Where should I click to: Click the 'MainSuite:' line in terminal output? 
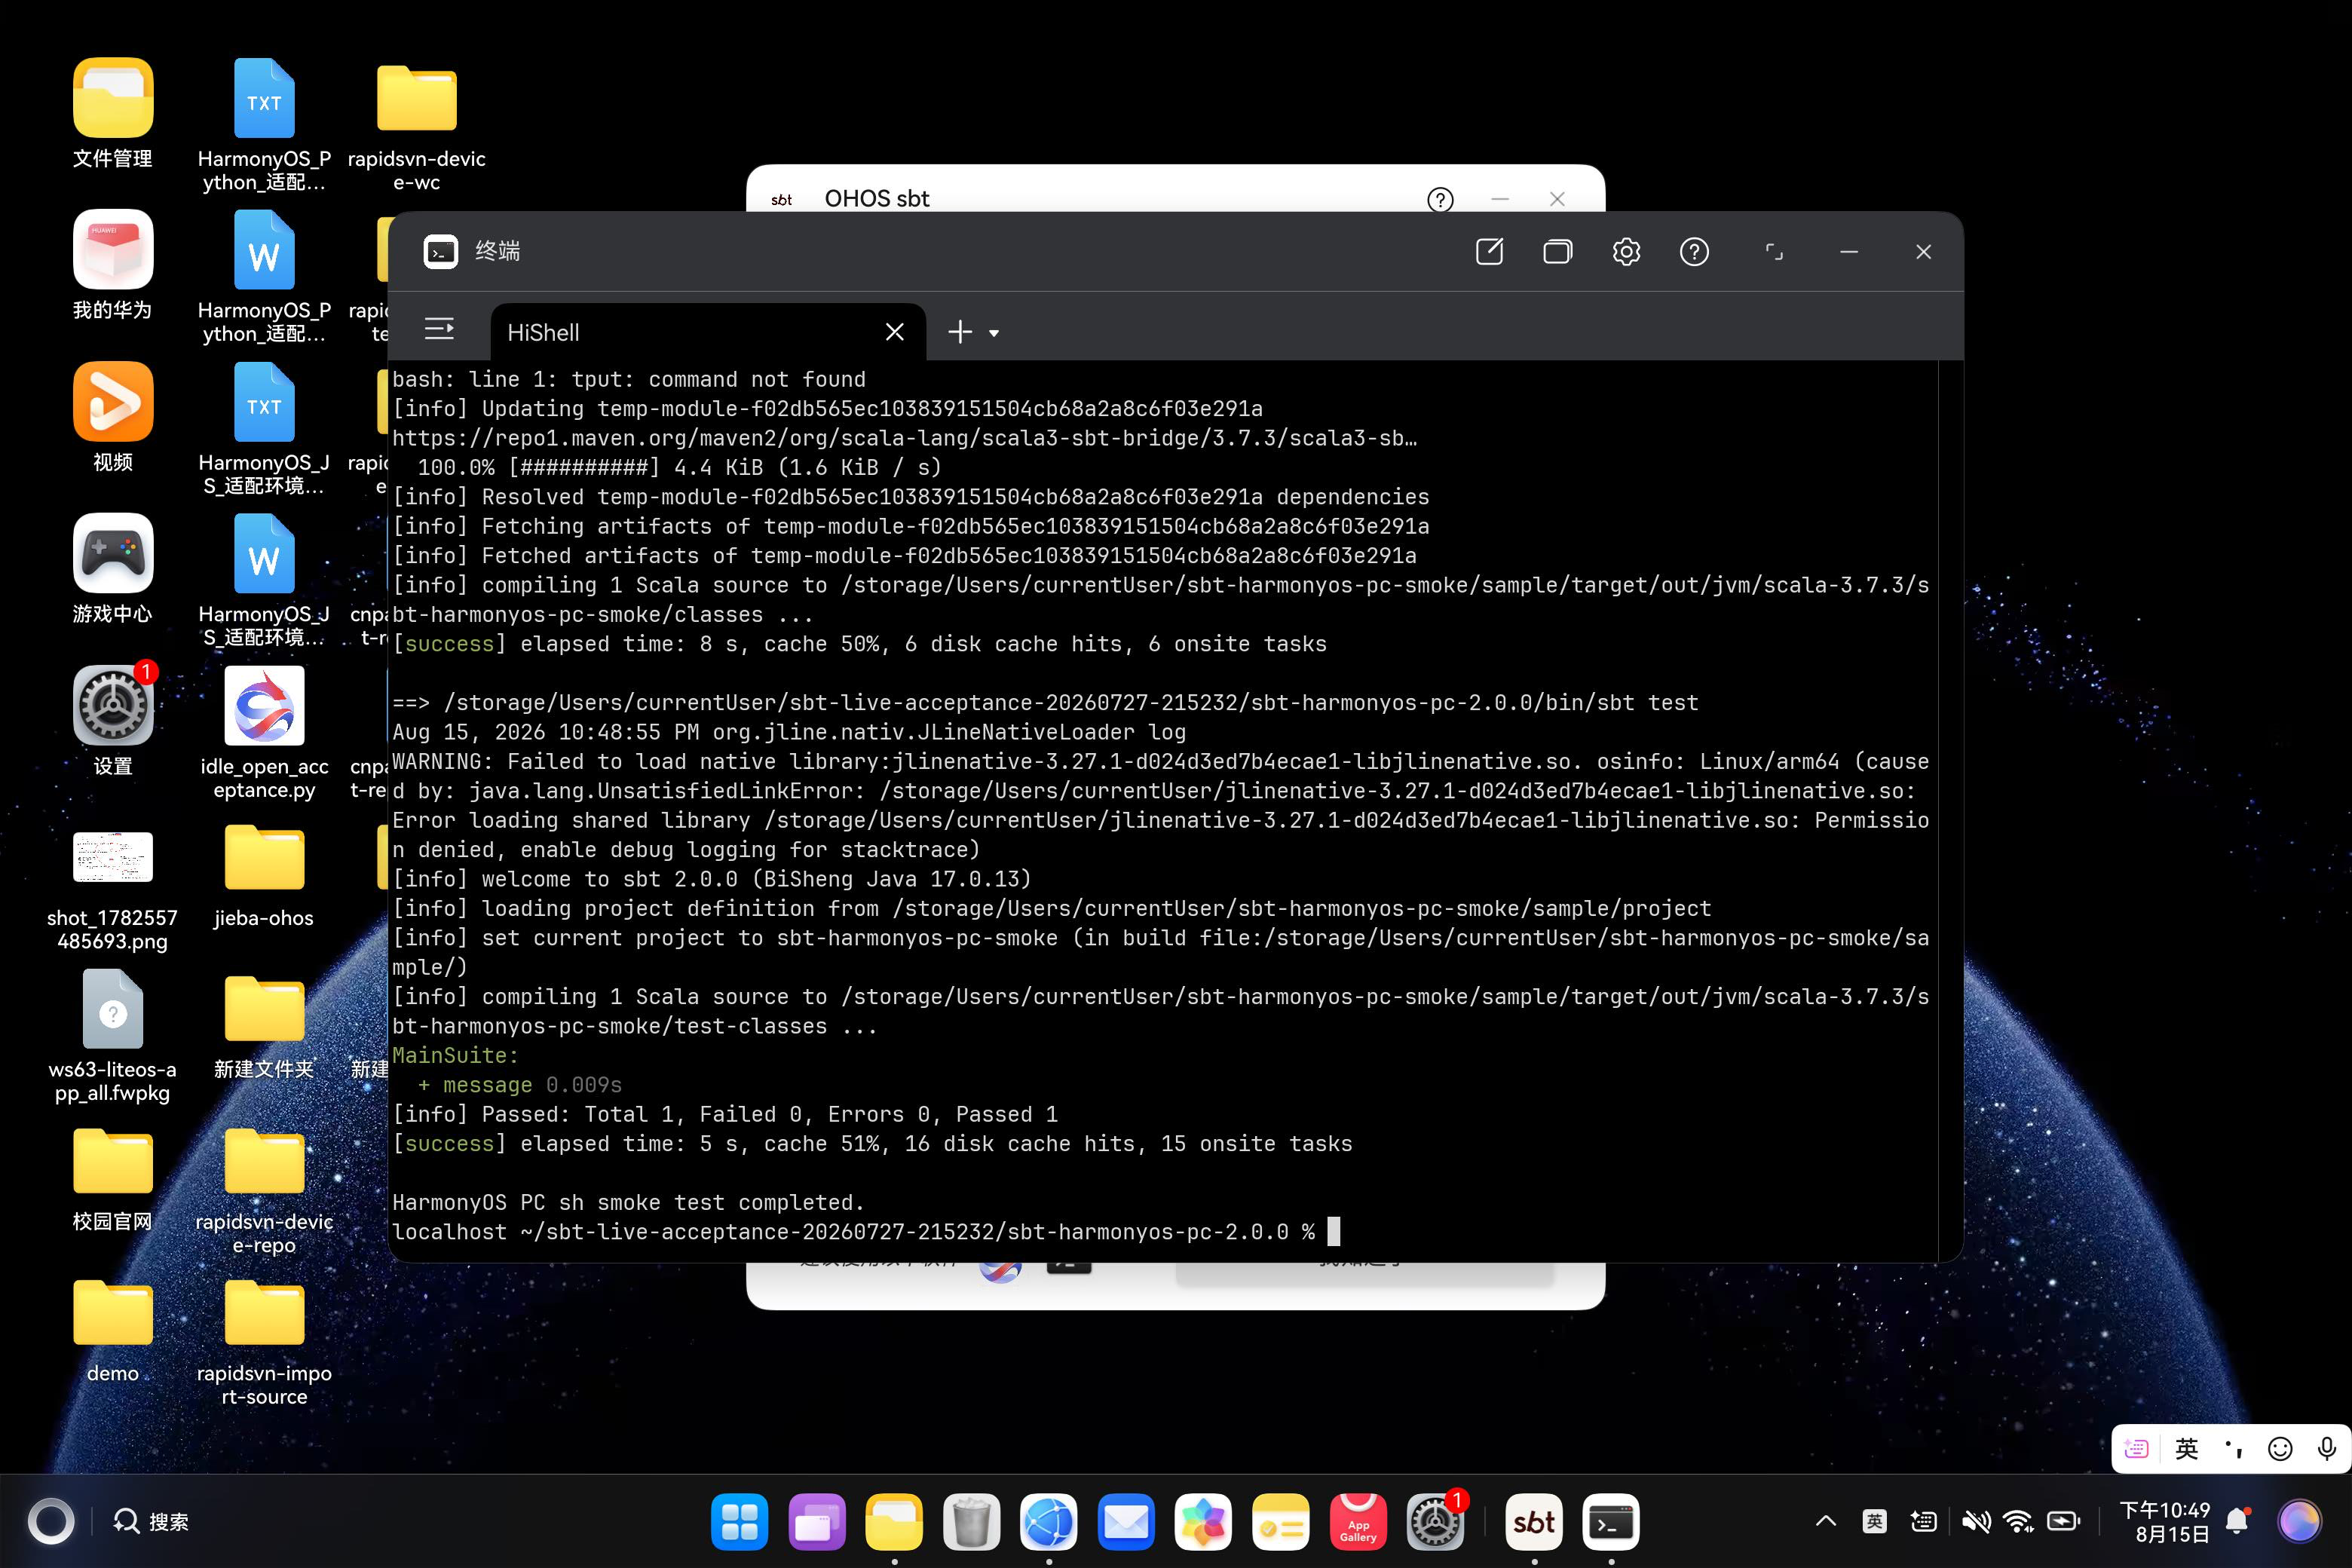[455, 1055]
